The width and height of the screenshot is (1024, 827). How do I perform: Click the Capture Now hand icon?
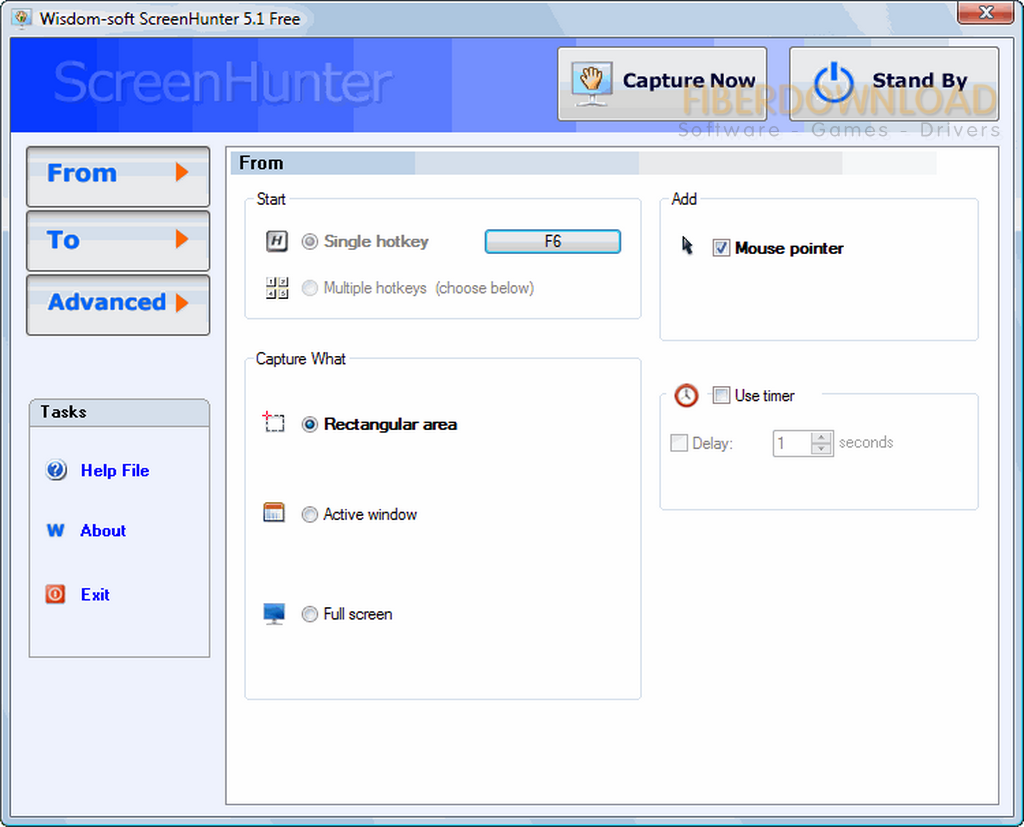(x=592, y=84)
